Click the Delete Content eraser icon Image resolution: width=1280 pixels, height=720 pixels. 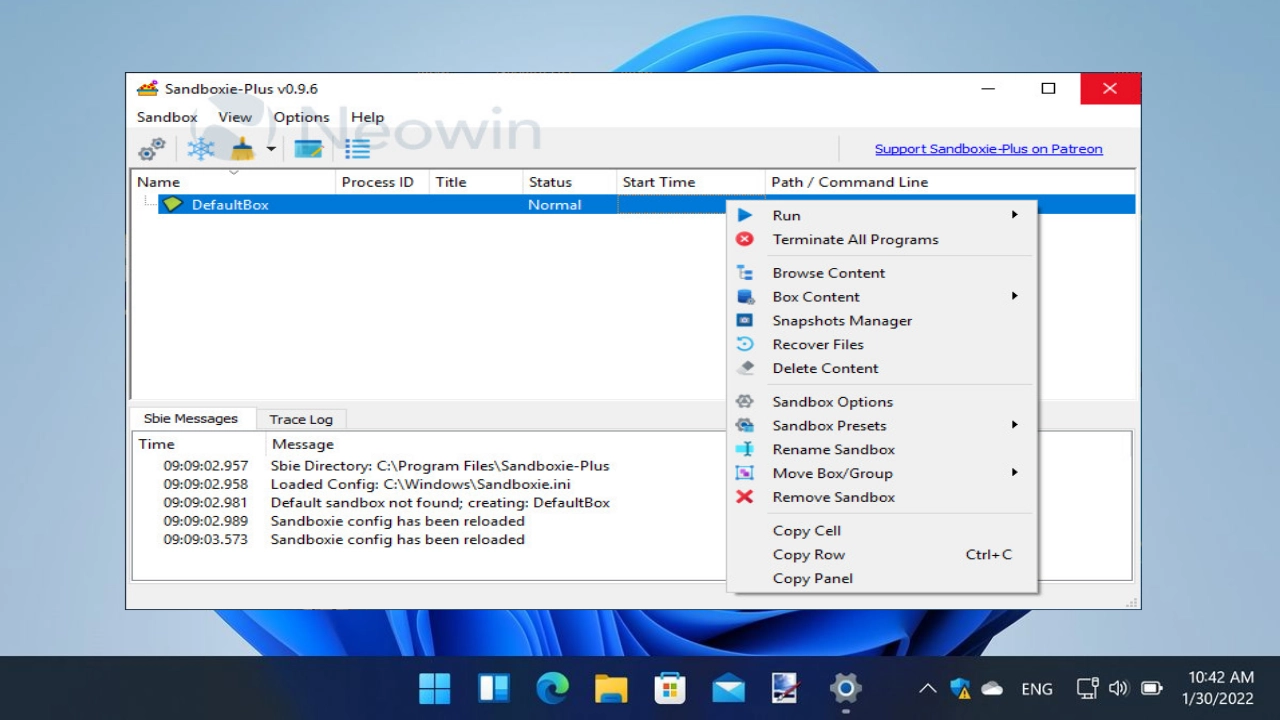coord(745,368)
